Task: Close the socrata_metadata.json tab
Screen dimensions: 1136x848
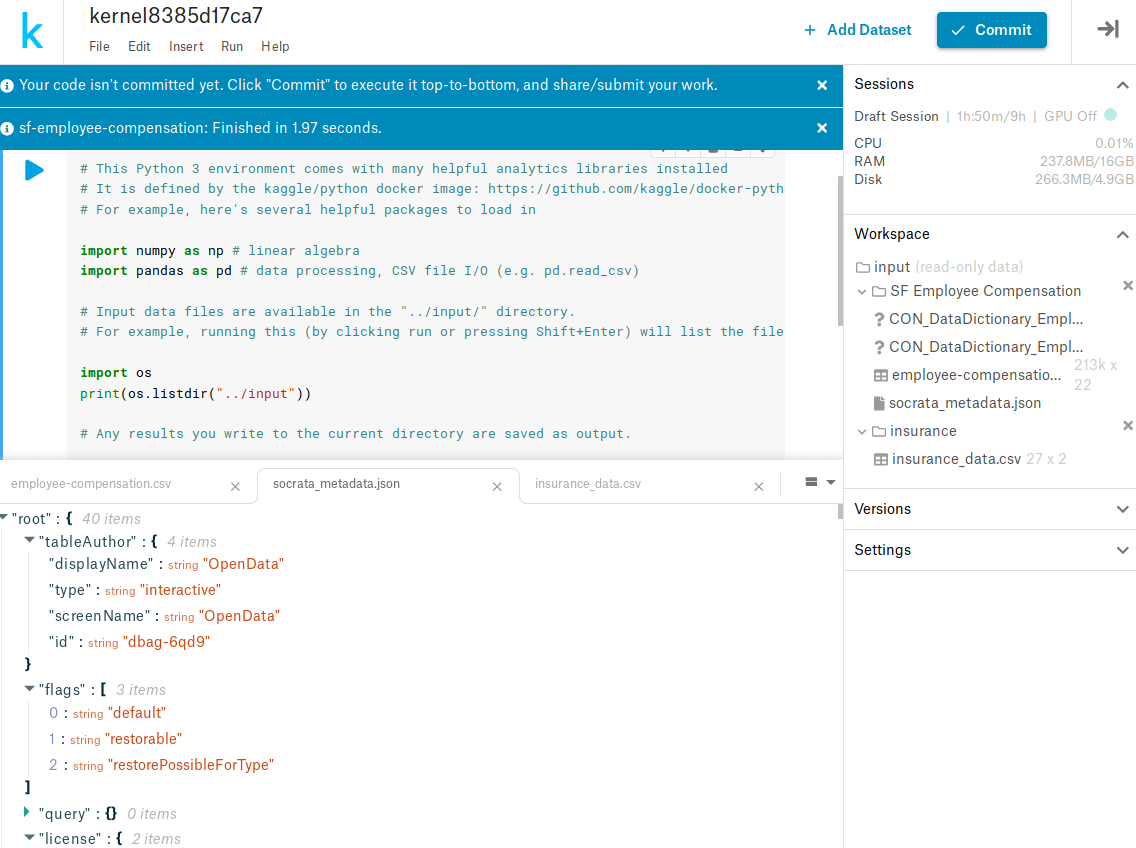Action: click(497, 487)
